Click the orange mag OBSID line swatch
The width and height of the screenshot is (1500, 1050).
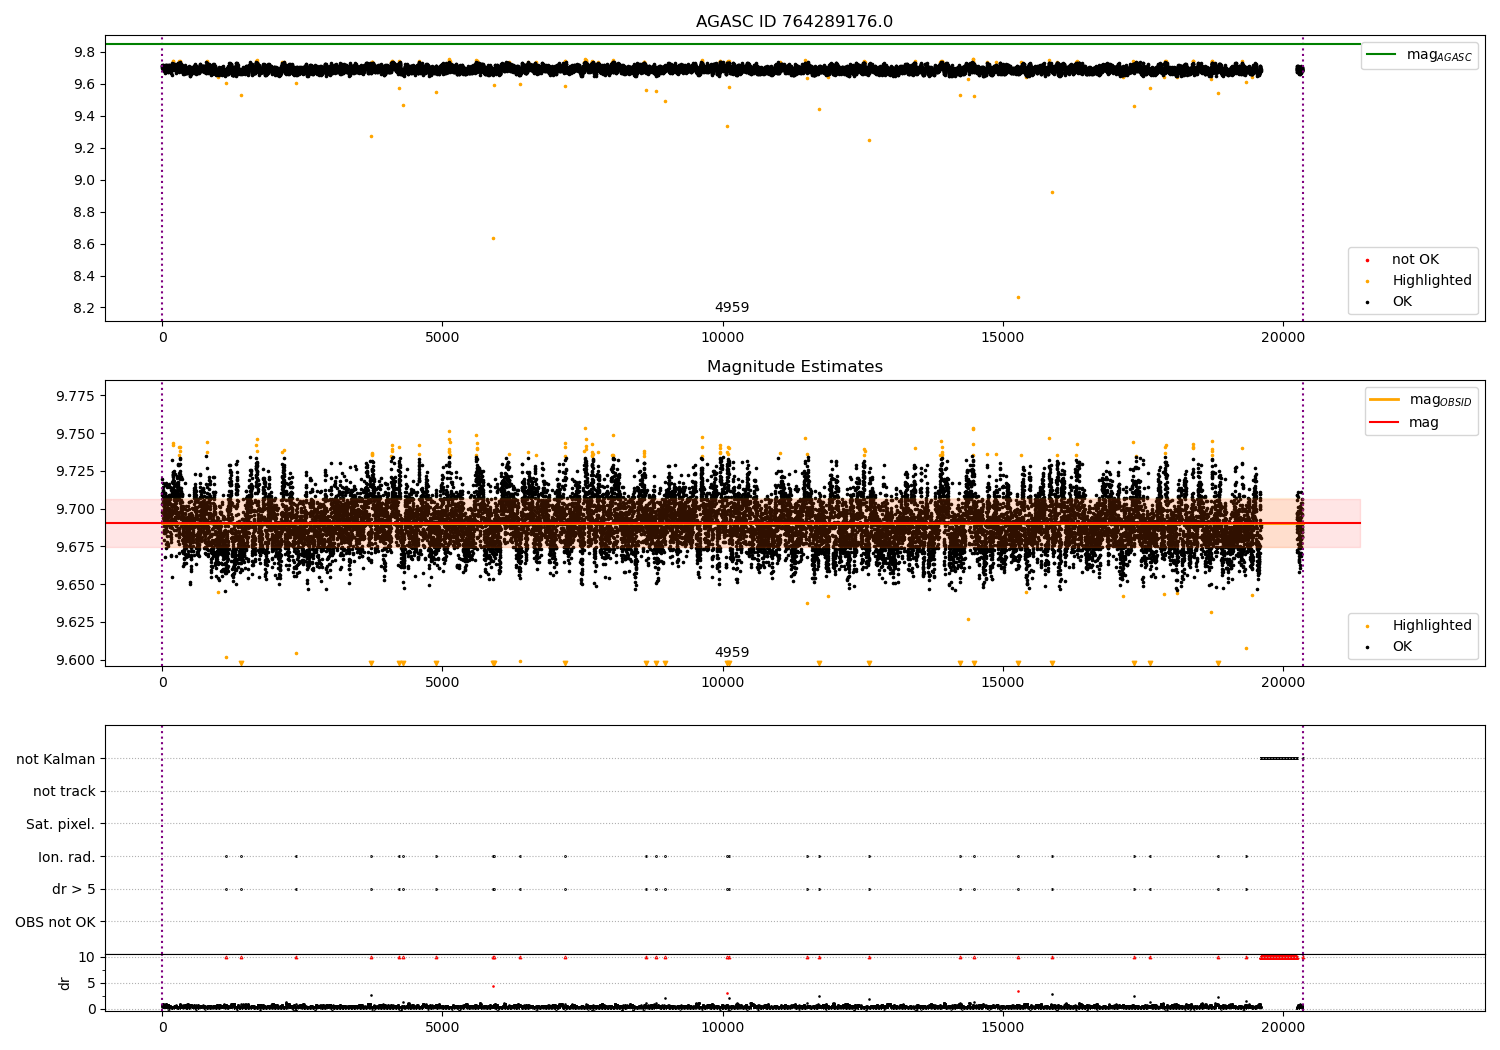coord(1385,399)
